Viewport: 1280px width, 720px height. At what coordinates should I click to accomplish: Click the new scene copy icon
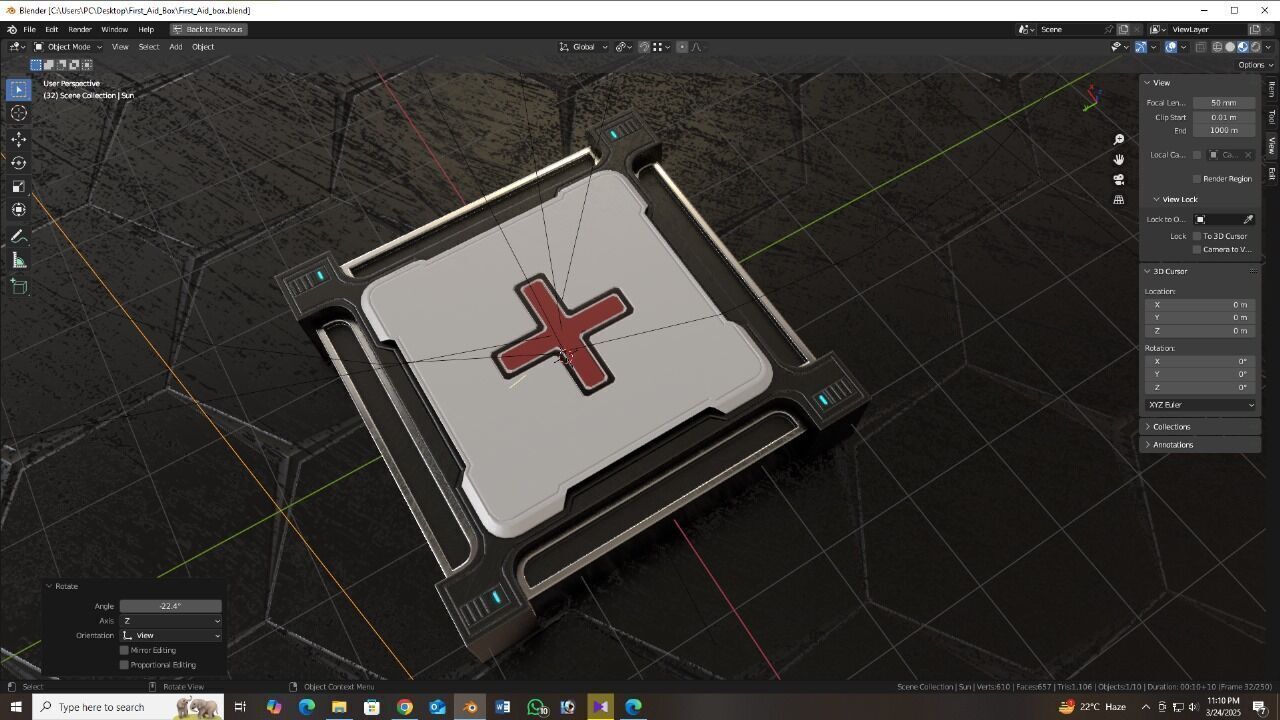[1123, 29]
